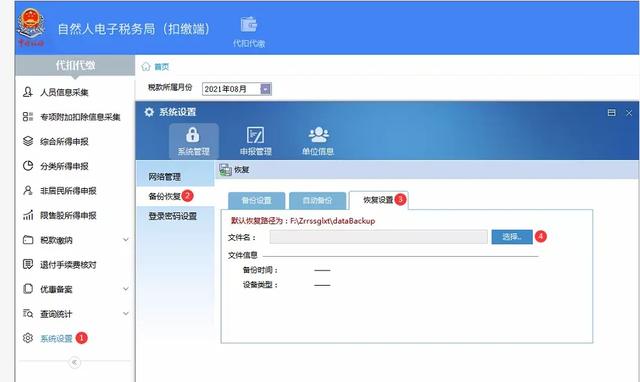Switch to the 恢复设置 tab
The height and width of the screenshot is (382, 640).
click(x=378, y=200)
